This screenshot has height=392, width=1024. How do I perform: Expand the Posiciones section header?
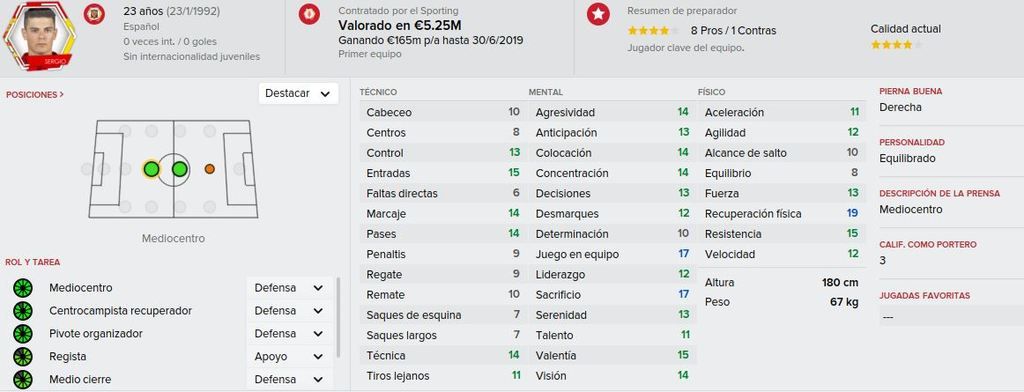pyautogui.click(x=35, y=95)
